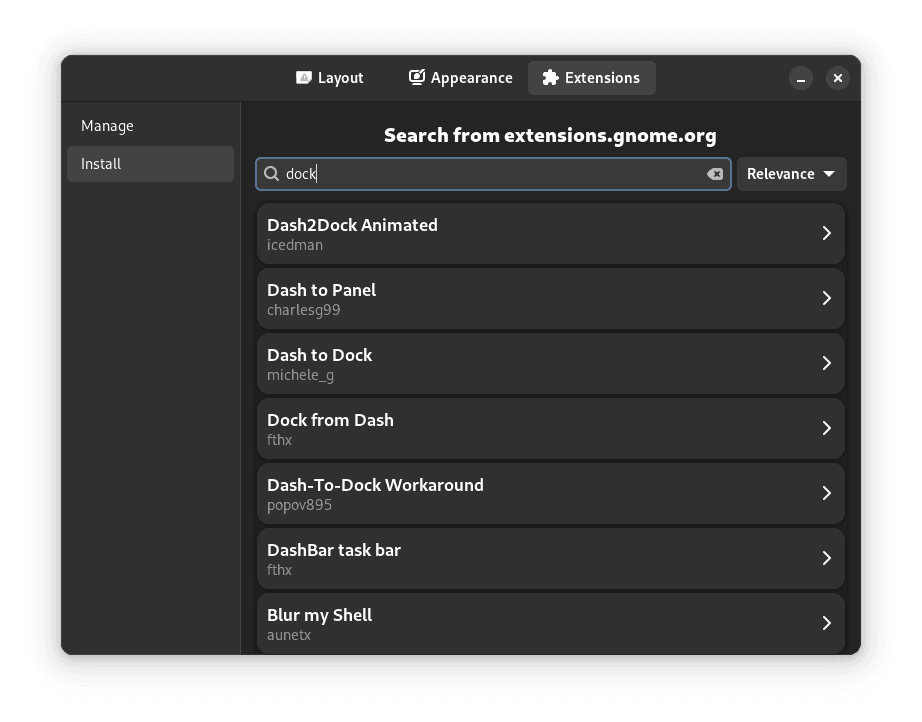Screen dimensions: 922x722
Task: Select the Extensions tab
Action: pos(591,78)
